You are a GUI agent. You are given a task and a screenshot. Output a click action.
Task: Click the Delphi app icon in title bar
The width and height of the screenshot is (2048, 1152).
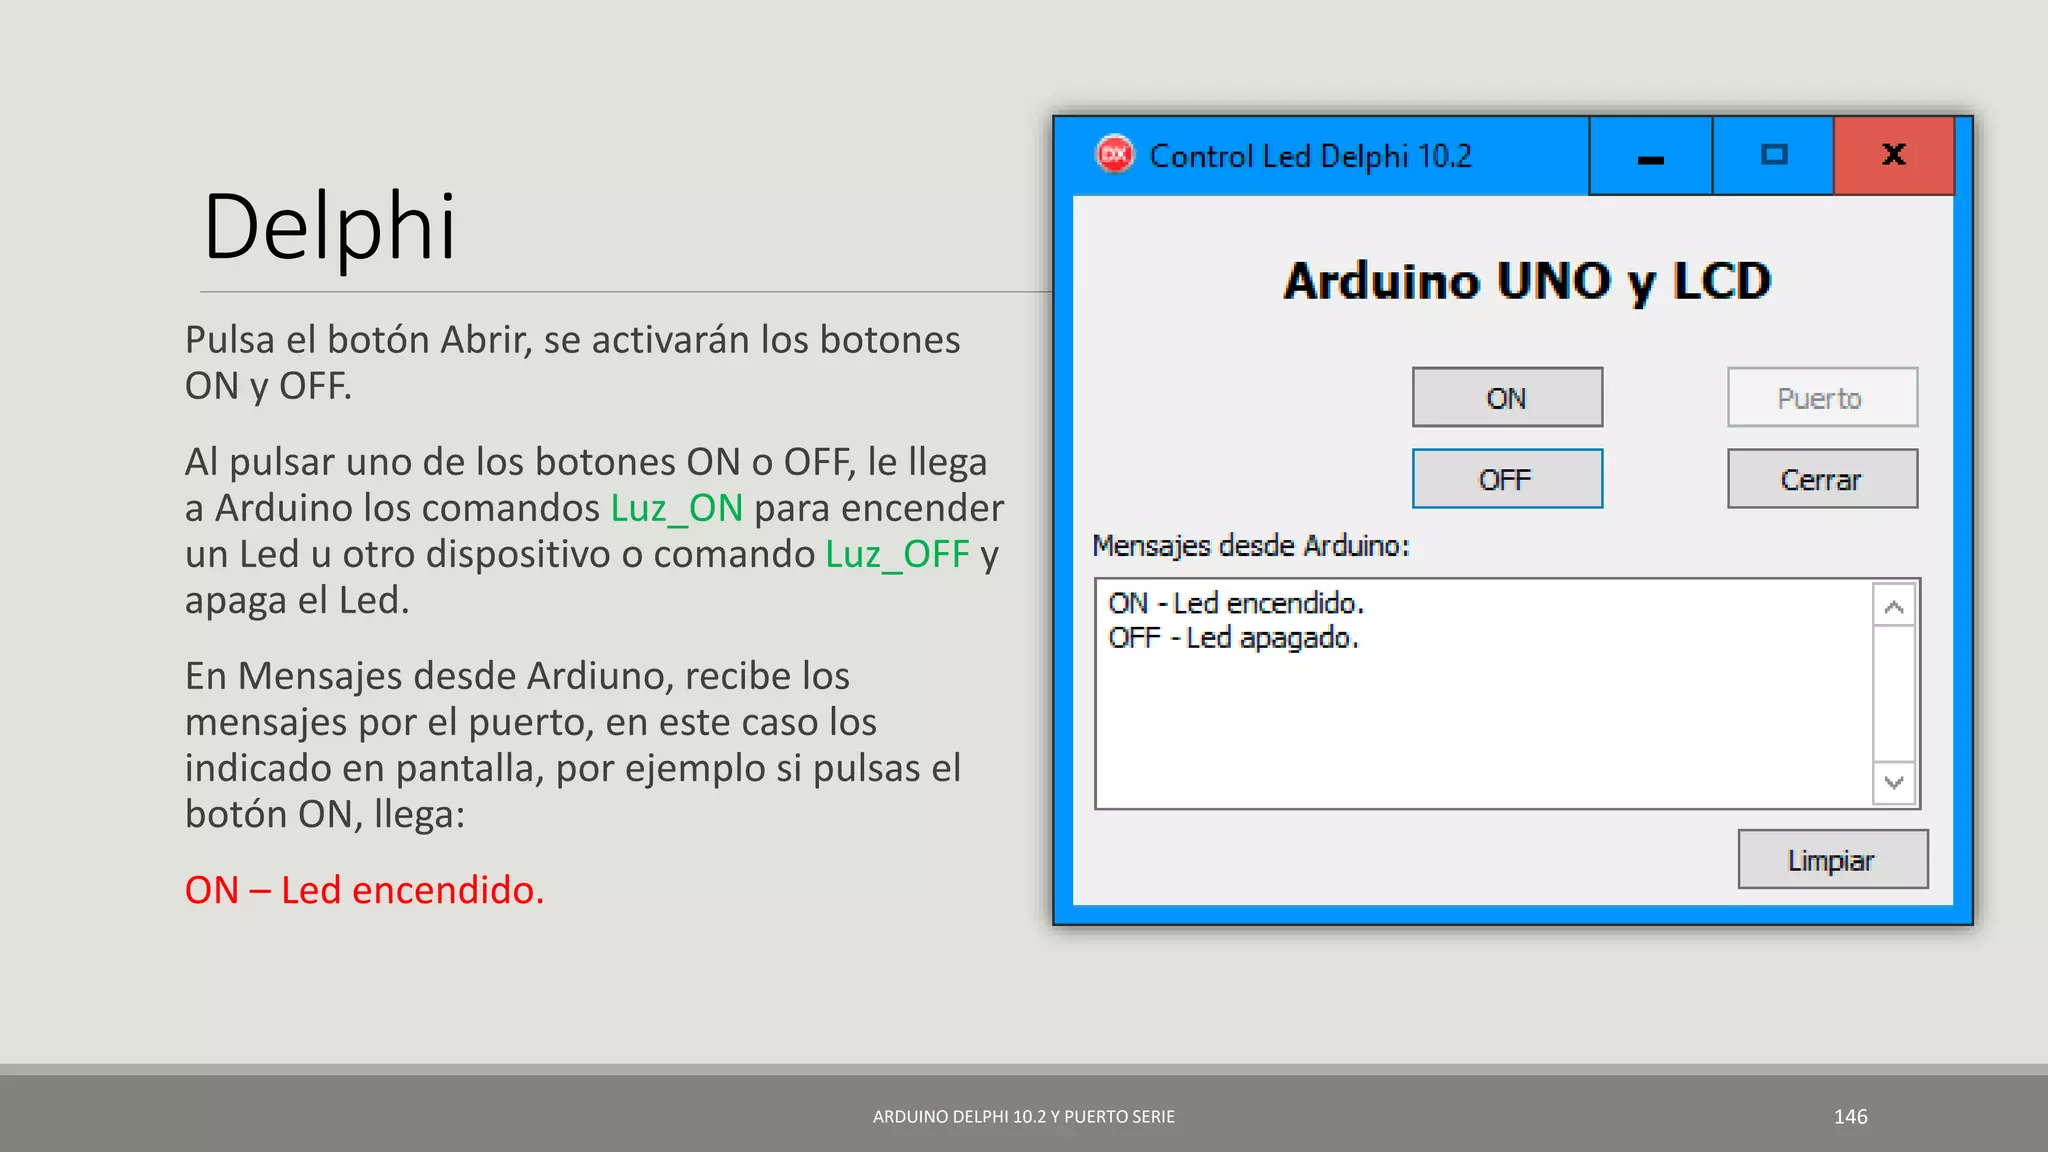click(x=1114, y=155)
